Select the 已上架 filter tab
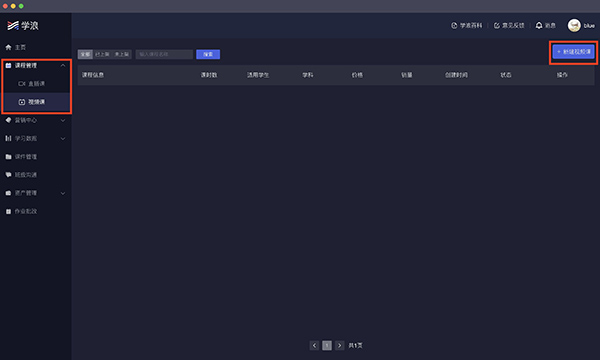600x360 pixels. (102, 54)
